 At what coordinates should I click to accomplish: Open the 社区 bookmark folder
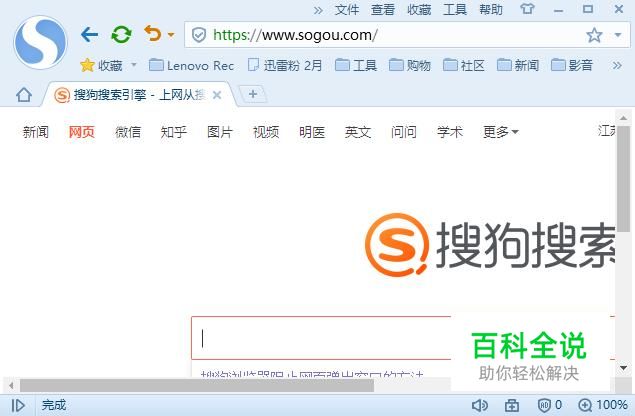464,65
